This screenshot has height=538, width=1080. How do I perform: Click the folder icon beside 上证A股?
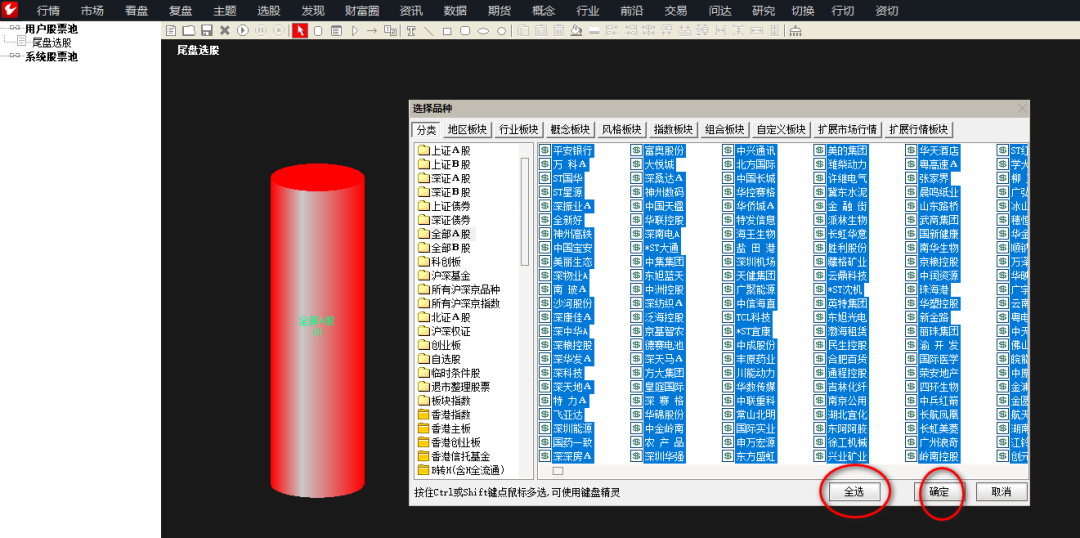[424, 150]
